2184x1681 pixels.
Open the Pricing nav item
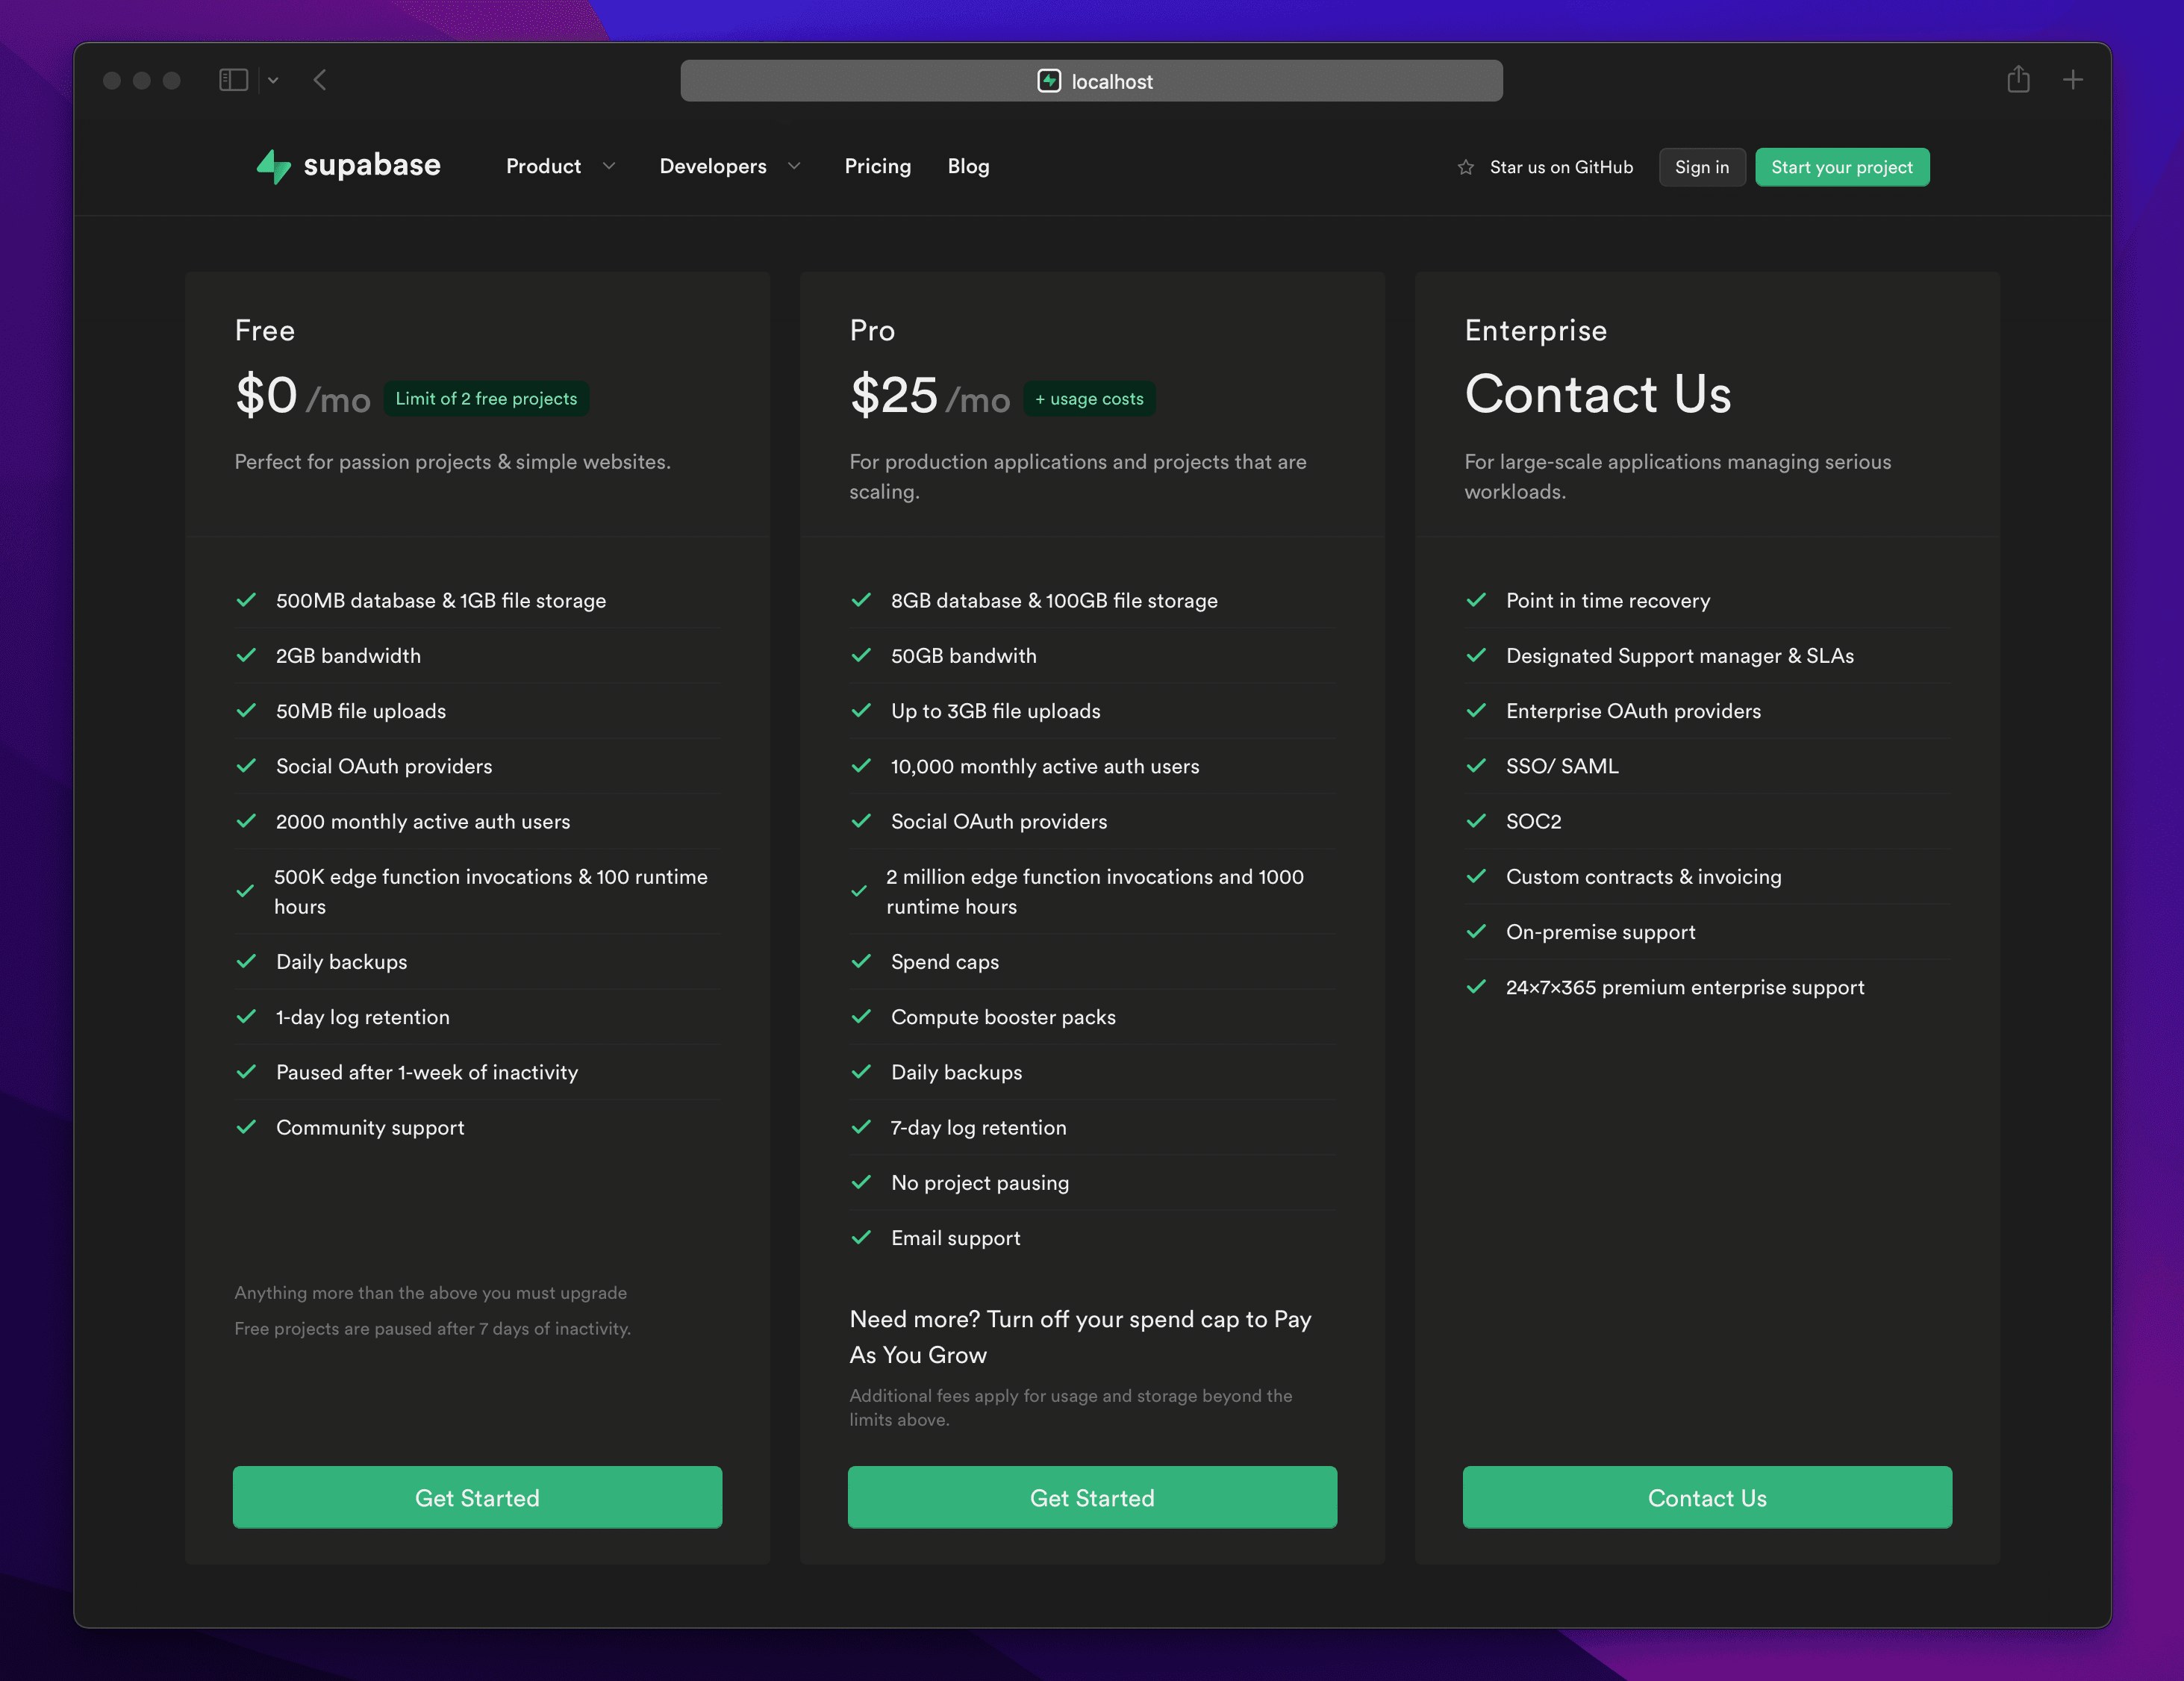point(877,166)
